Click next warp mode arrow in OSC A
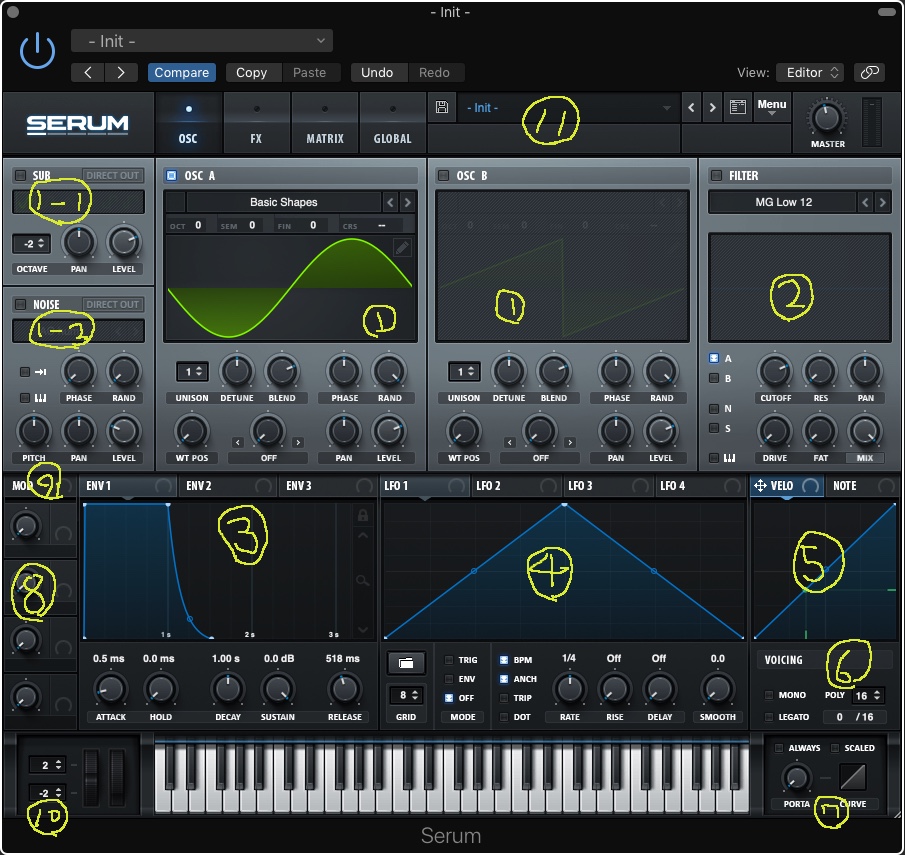This screenshot has height=855, width=905. (x=298, y=442)
